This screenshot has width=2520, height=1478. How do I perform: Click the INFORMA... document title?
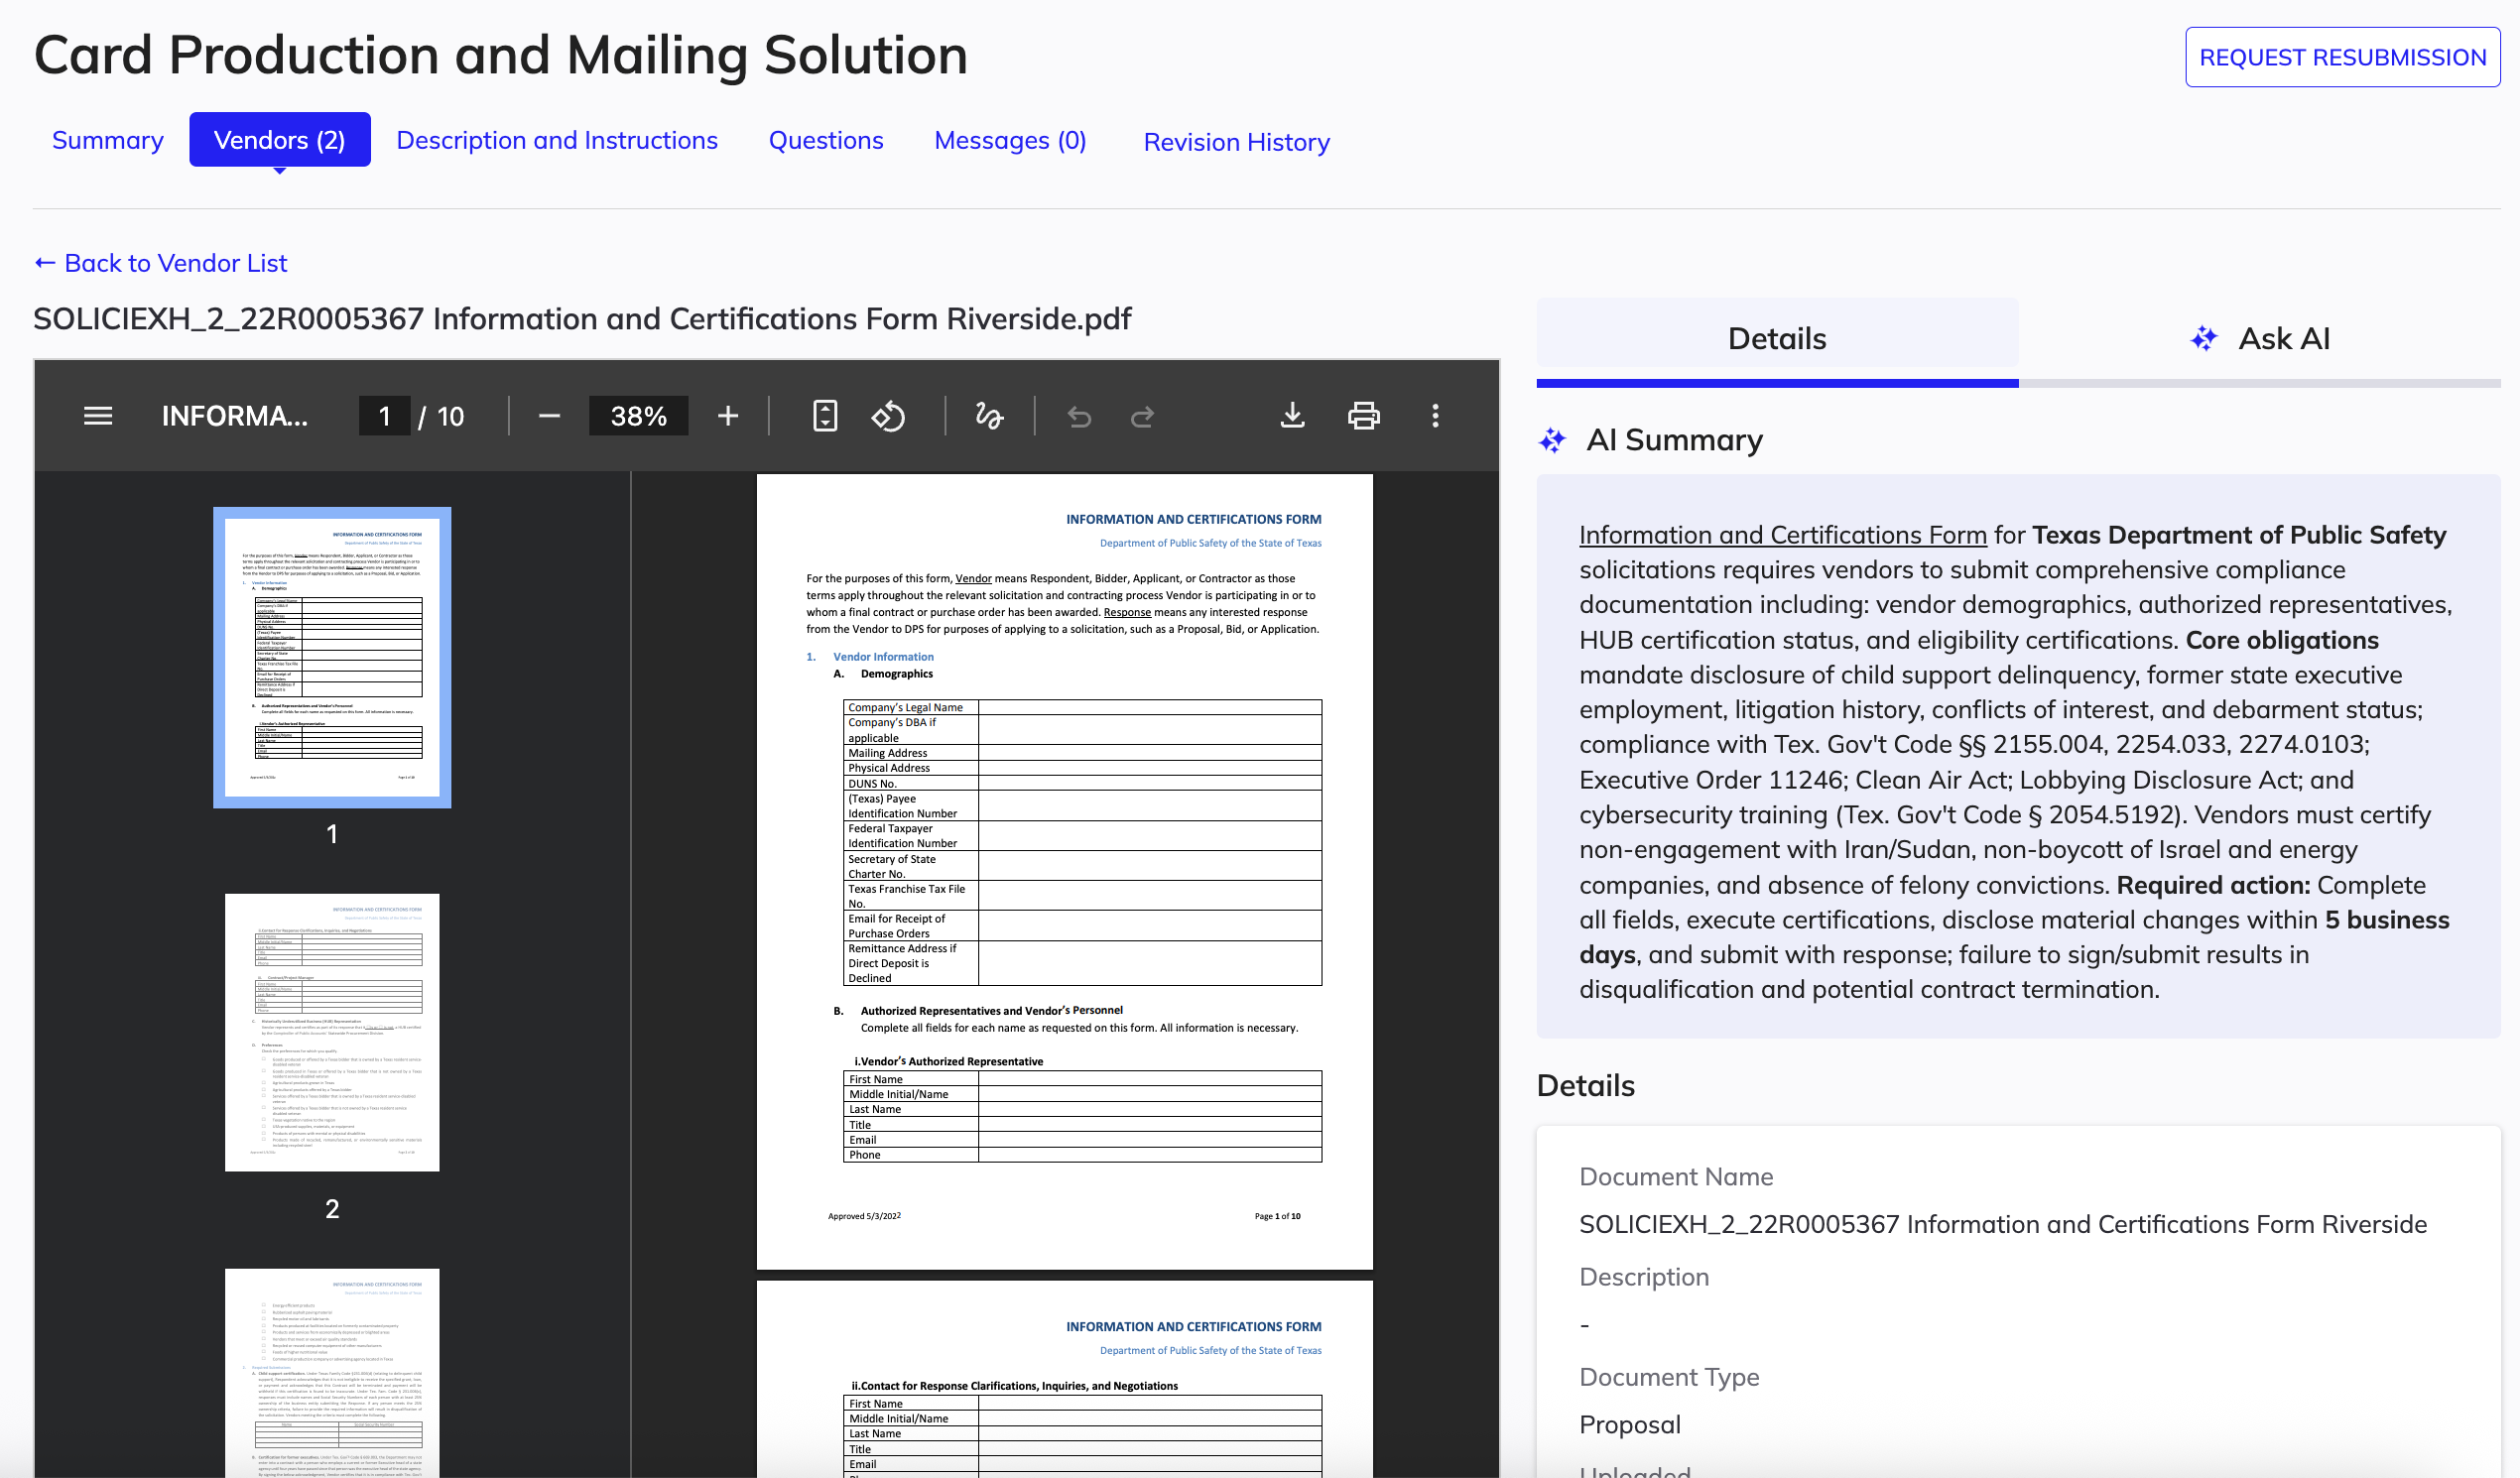point(235,416)
